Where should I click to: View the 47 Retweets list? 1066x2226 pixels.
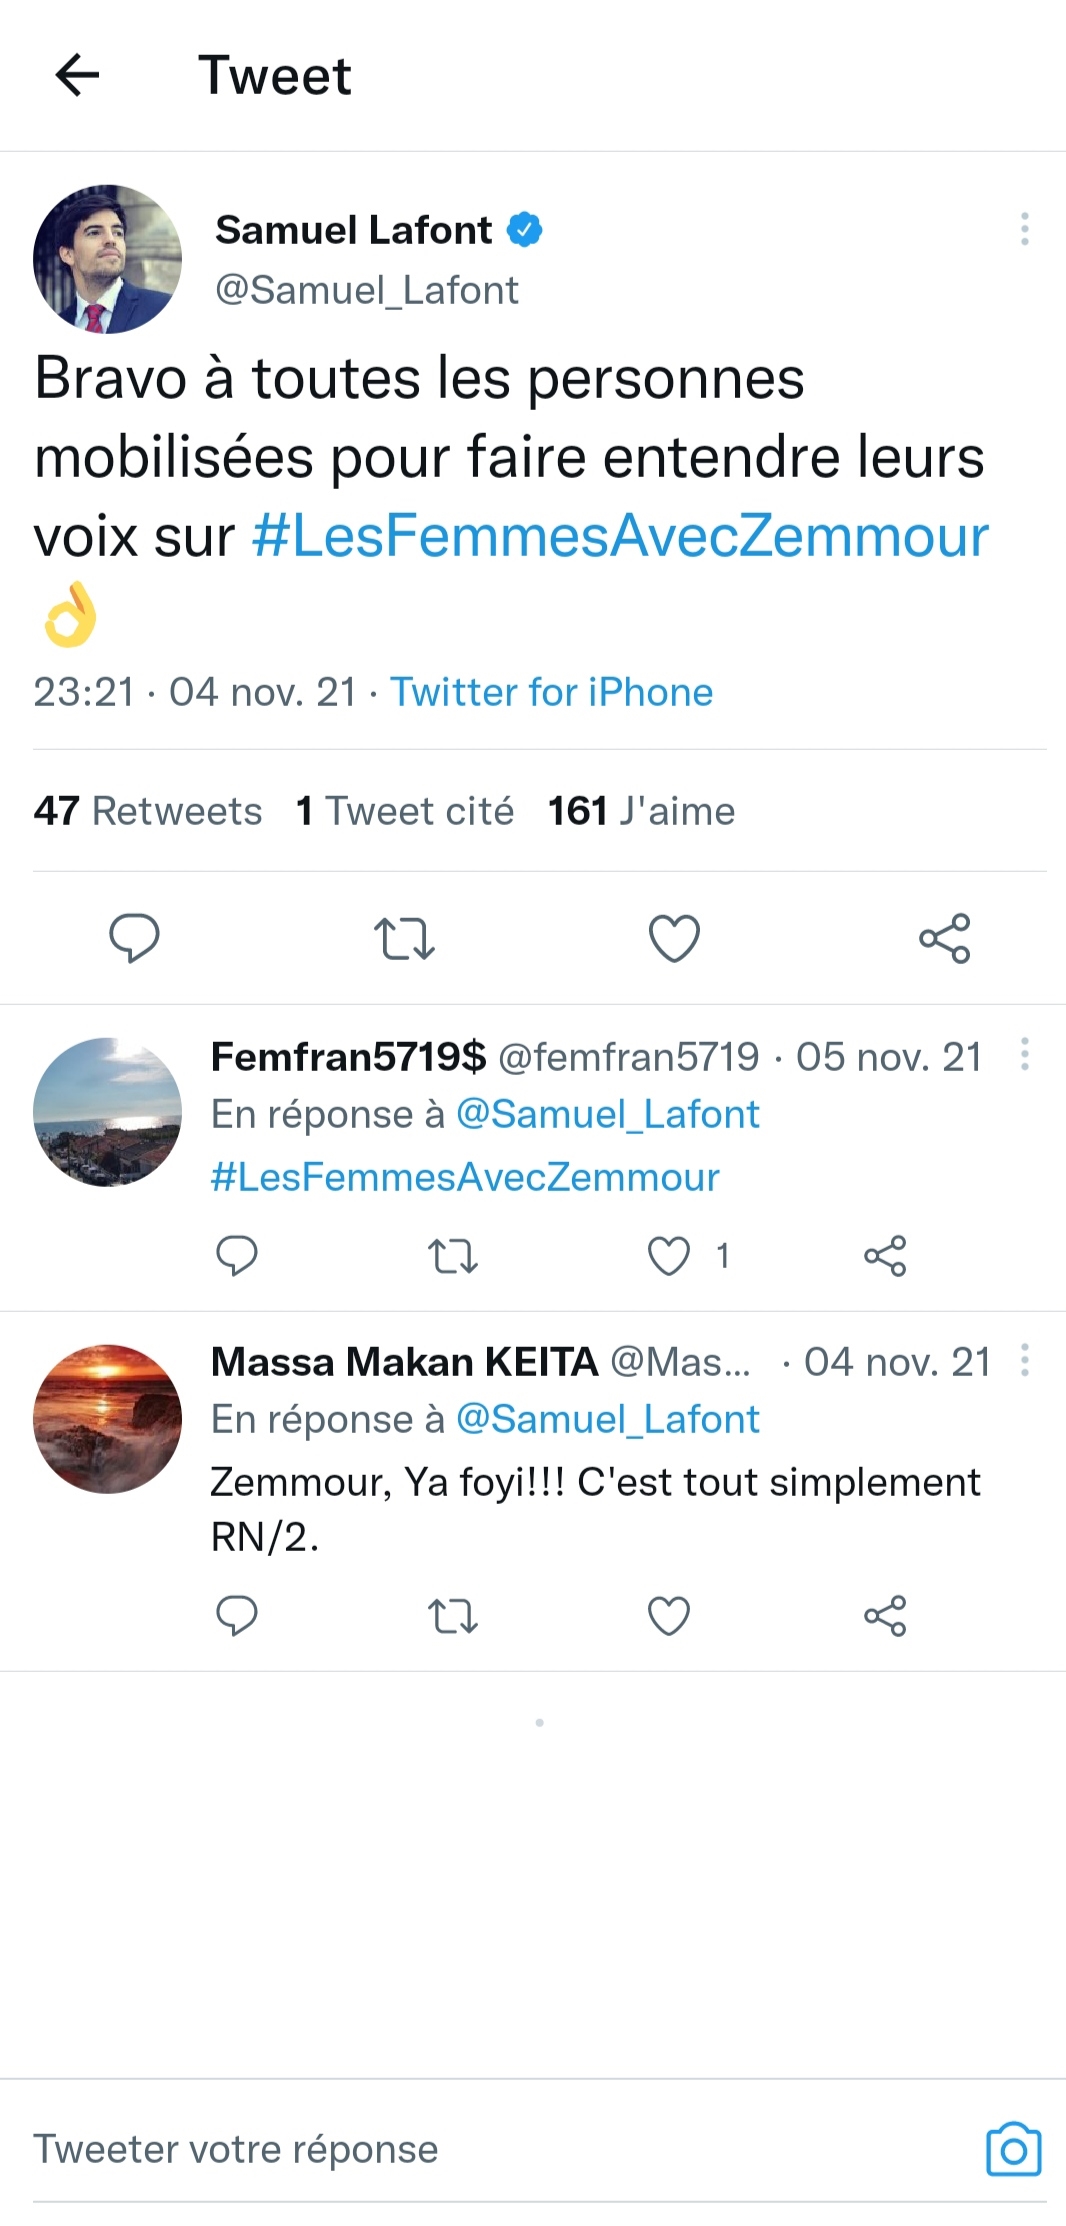click(146, 811)
